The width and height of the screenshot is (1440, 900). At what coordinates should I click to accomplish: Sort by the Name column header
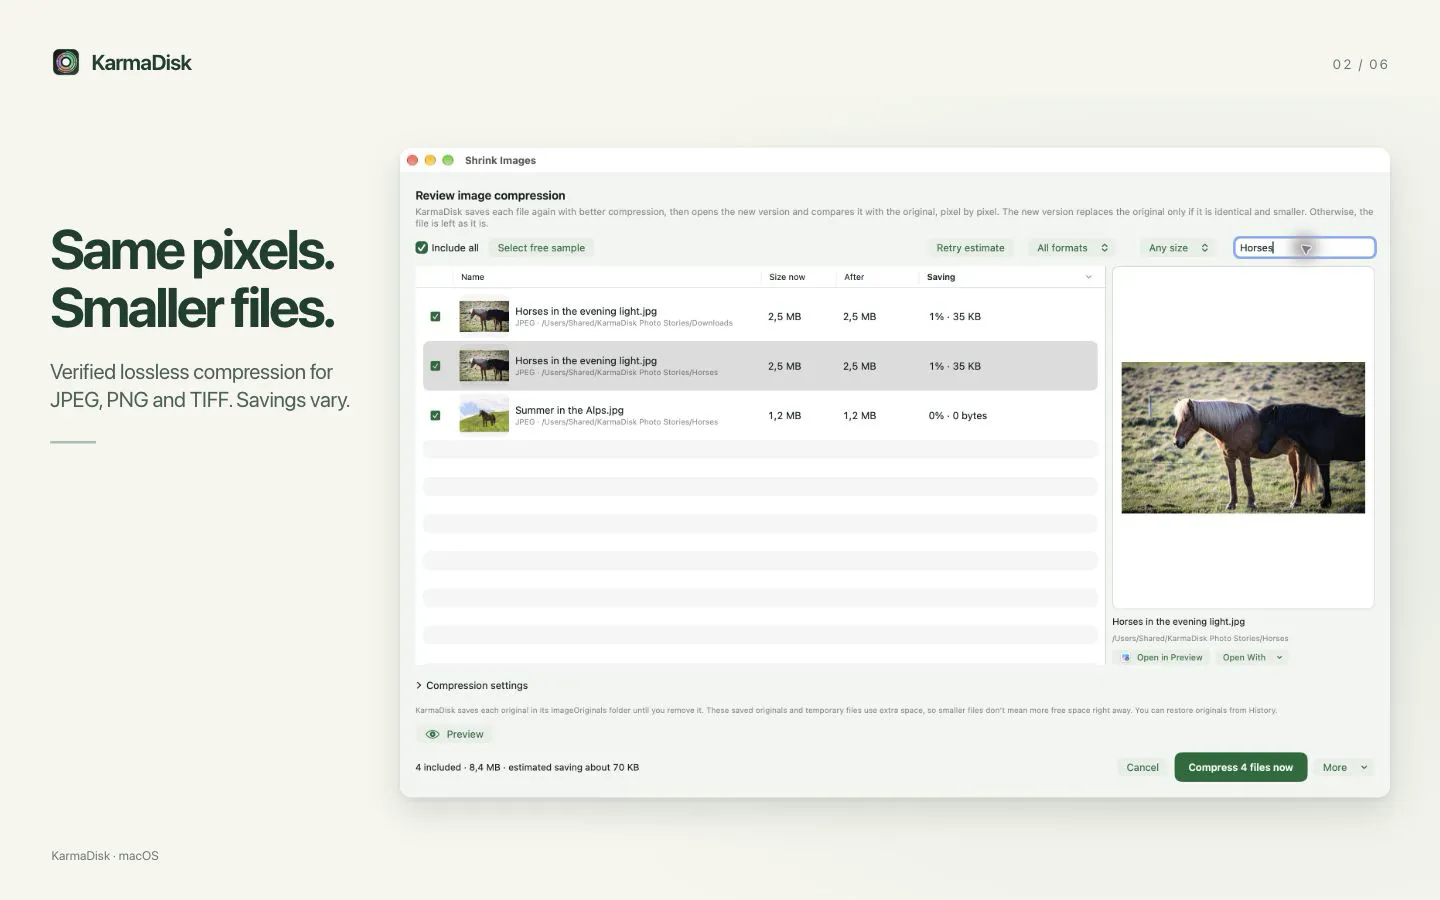click(x=473, y=277)
